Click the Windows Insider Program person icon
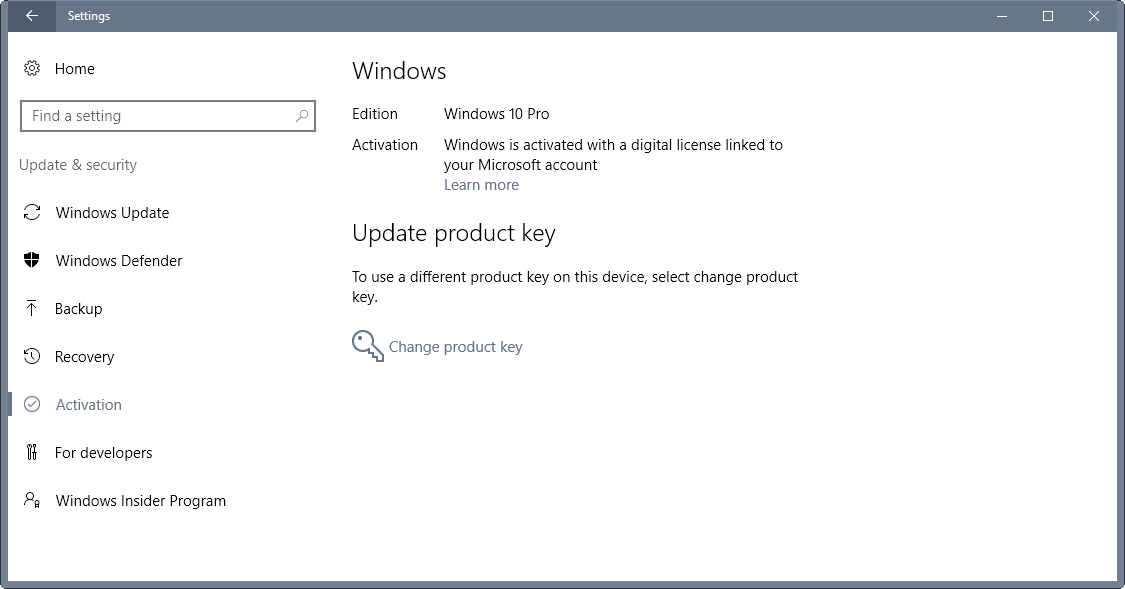Screen dimensions: 1125x589 32,501
